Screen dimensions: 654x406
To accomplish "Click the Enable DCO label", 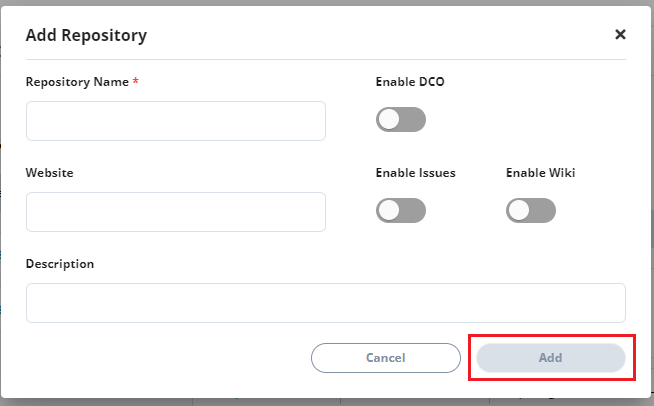I will 410,82.
